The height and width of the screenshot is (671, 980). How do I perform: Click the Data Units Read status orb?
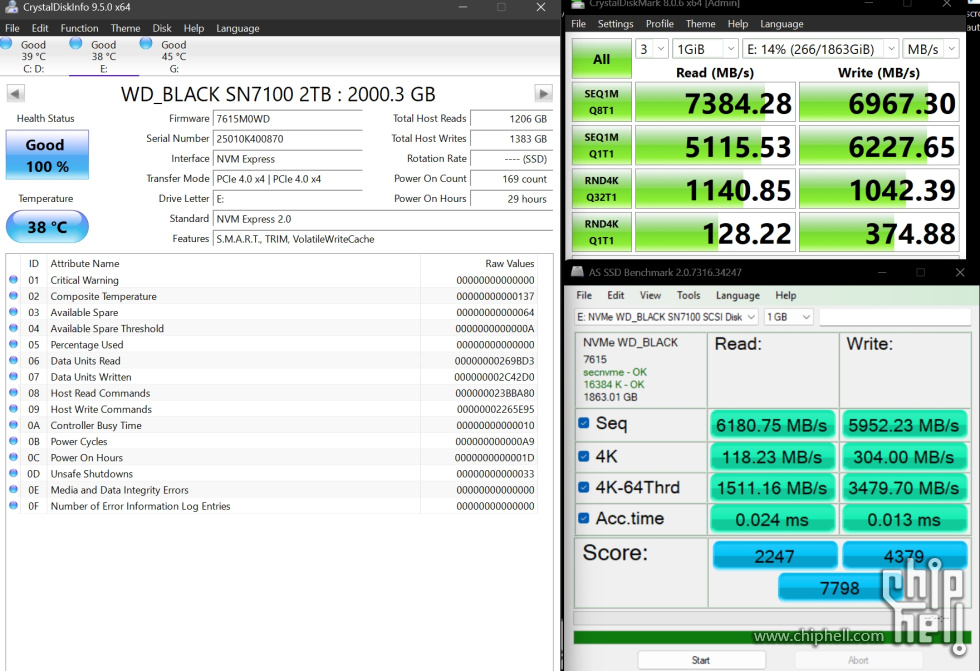click(13, 360)
